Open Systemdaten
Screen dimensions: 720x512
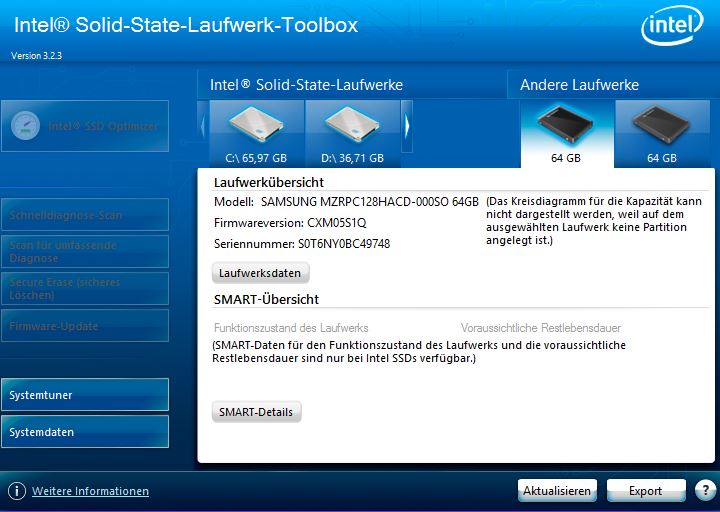85,432
